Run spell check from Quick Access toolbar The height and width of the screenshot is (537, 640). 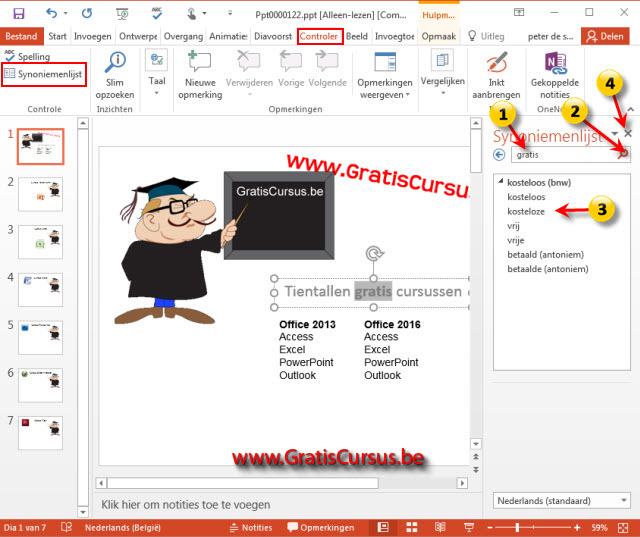tap(157, 13)
